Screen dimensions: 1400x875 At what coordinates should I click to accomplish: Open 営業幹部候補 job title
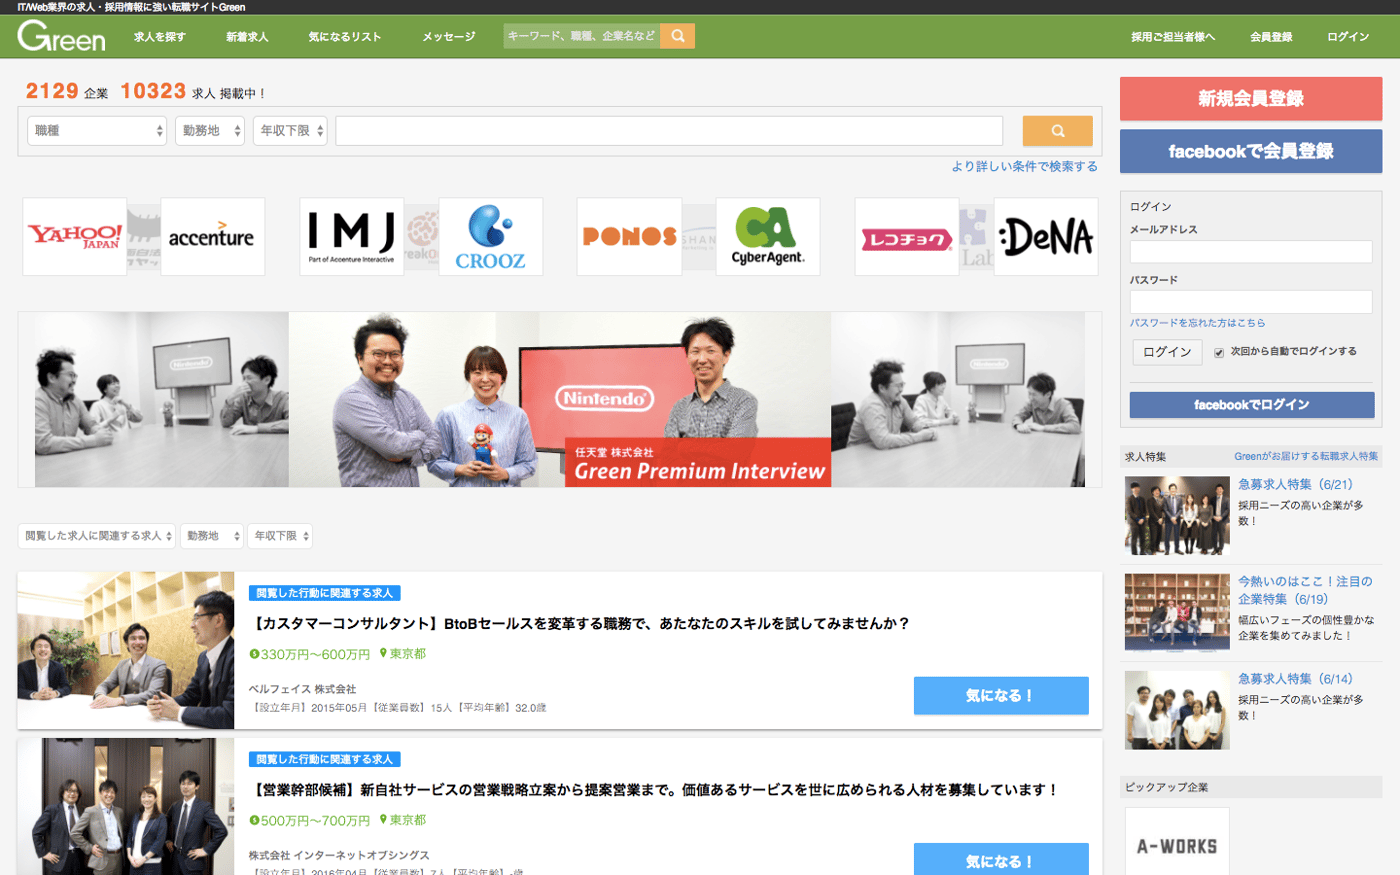click(x=655, y=790)
